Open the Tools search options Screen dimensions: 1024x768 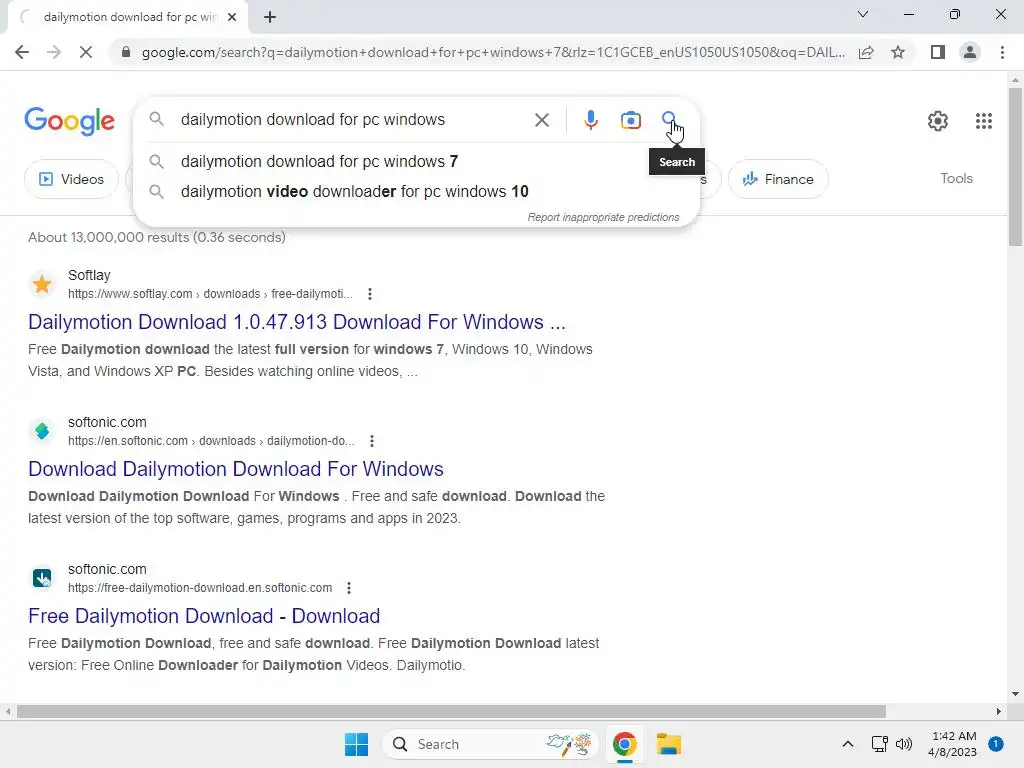click(956, 178)
